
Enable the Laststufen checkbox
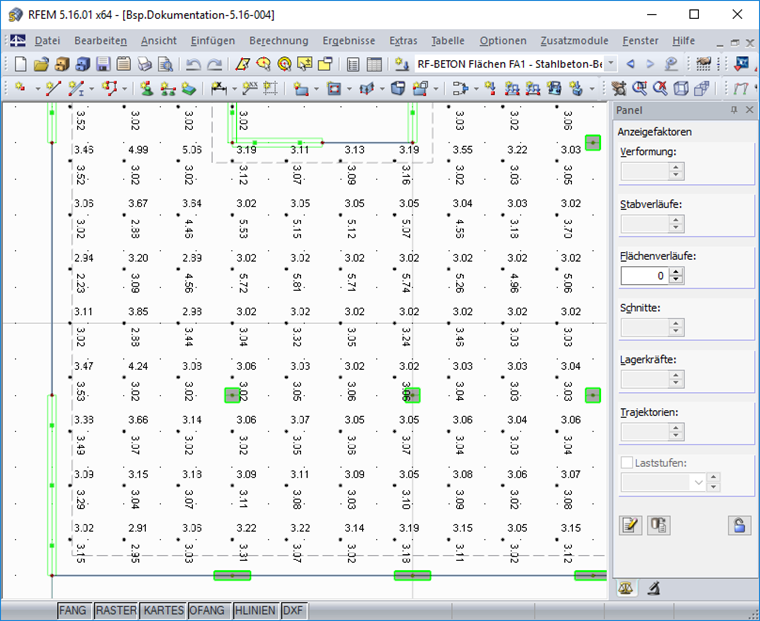coord(627,462)
